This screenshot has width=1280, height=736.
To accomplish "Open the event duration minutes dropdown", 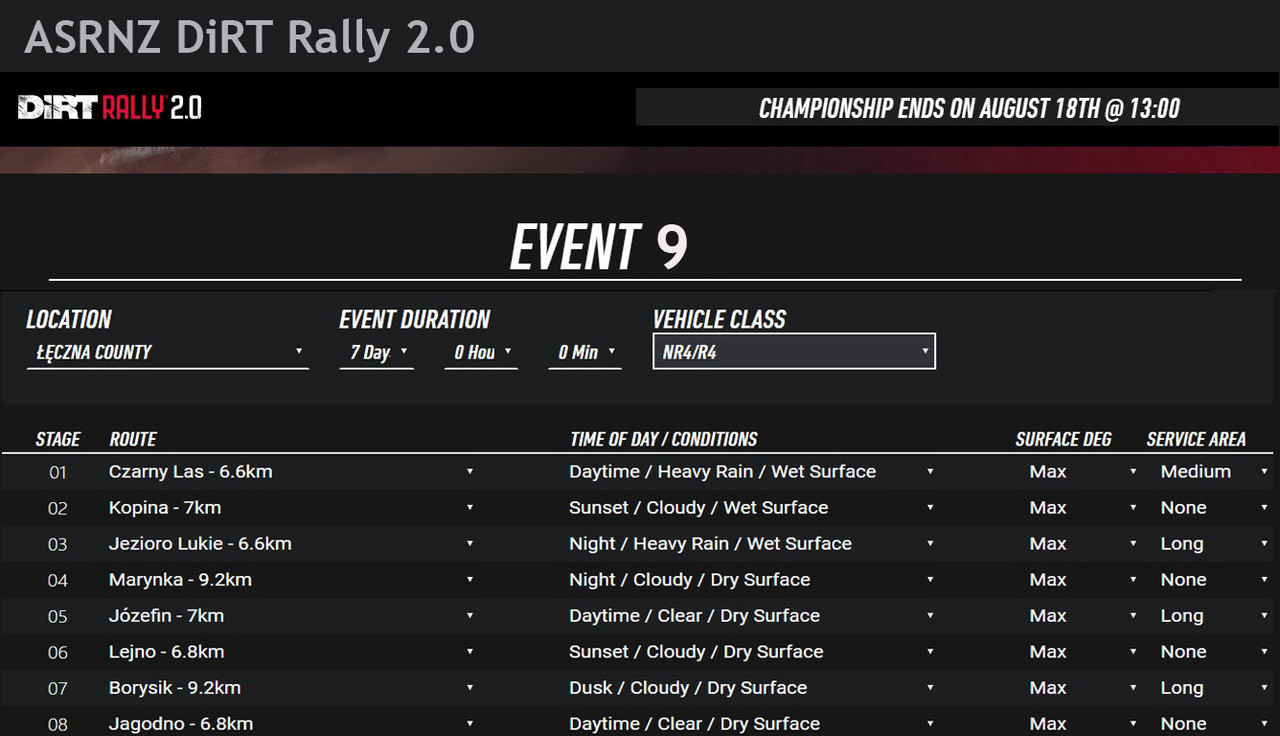I will coord(585,352).
